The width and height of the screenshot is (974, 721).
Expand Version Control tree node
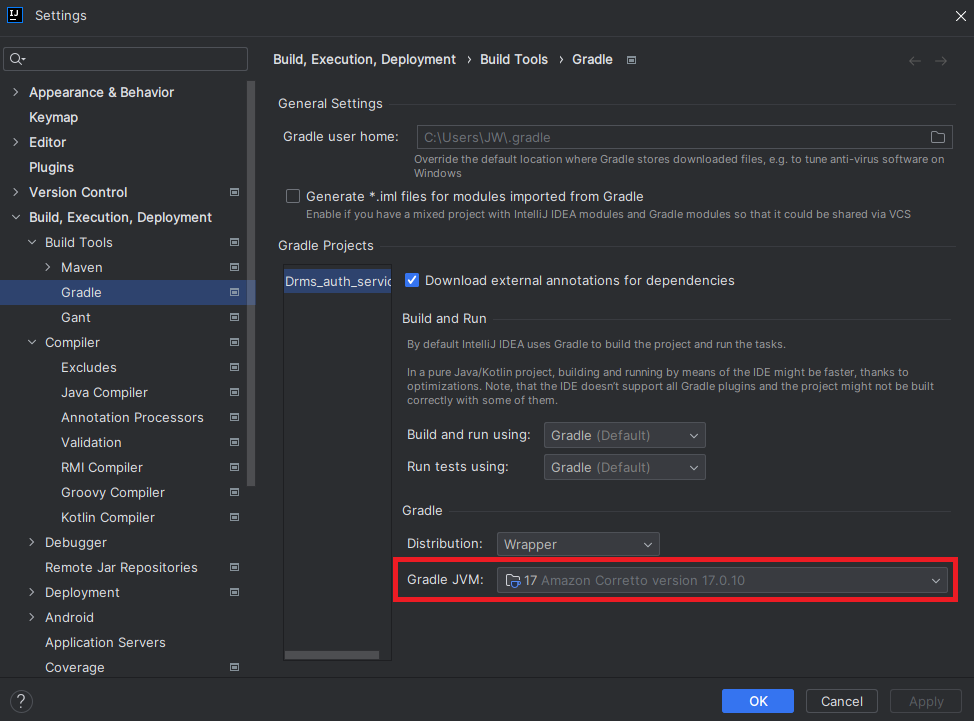click(16, 193)
